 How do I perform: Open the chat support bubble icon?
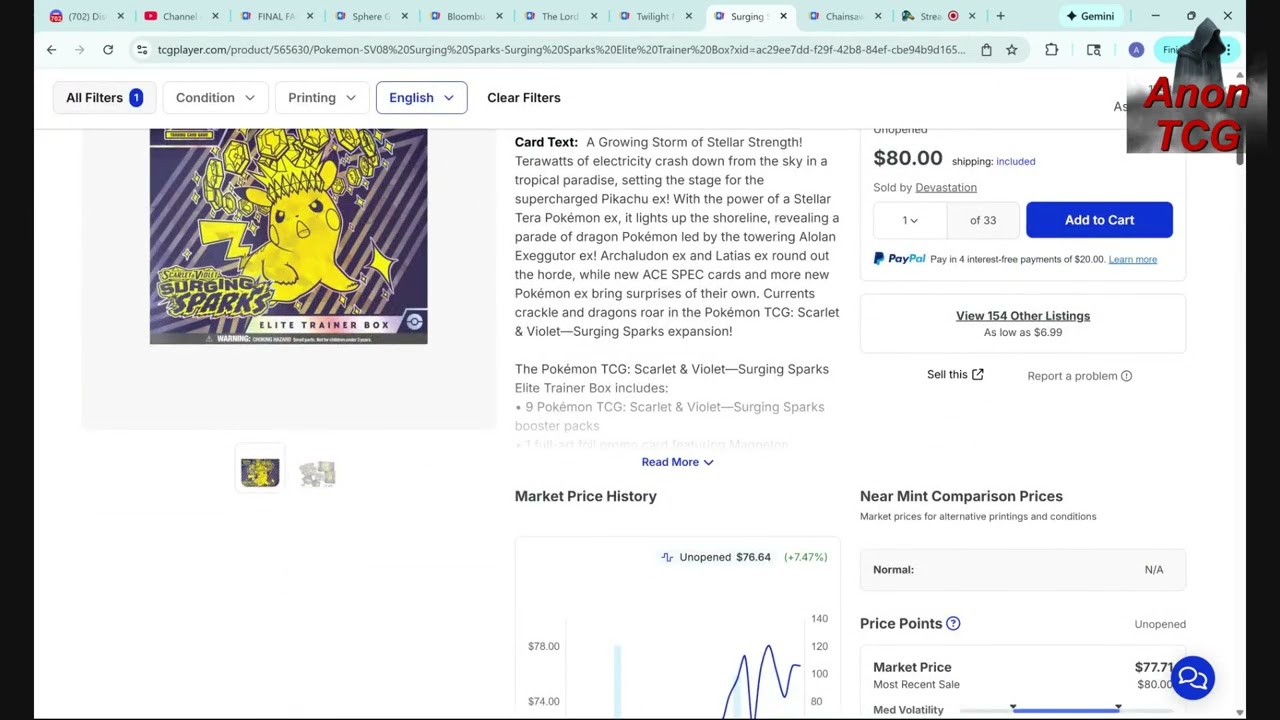coord(1193,678)
